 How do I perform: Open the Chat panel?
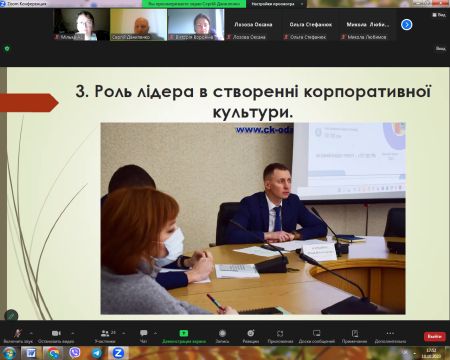click(x=144, y=333)
